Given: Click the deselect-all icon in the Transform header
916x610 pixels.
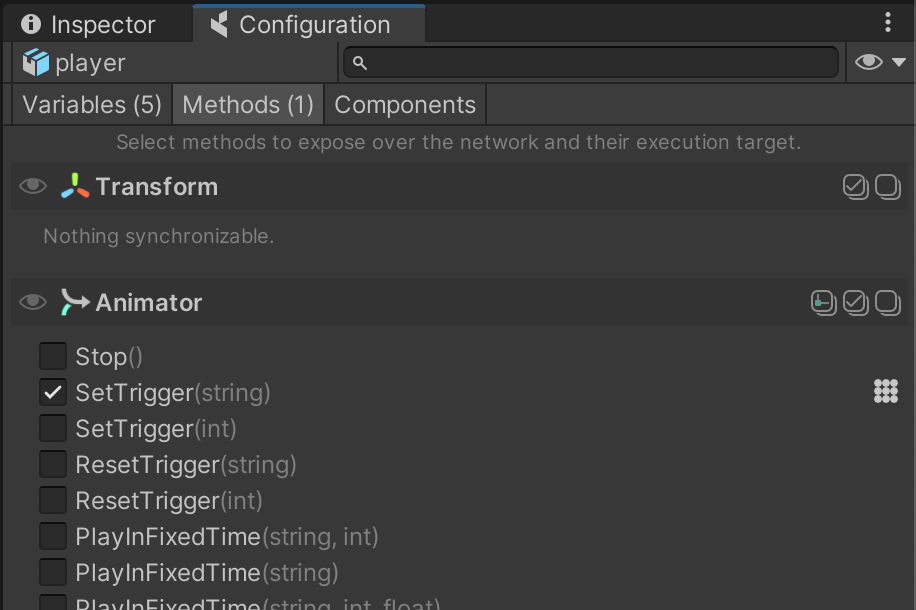Looking at the screenshot, I should pyautogui.click(x=888, y=187).
